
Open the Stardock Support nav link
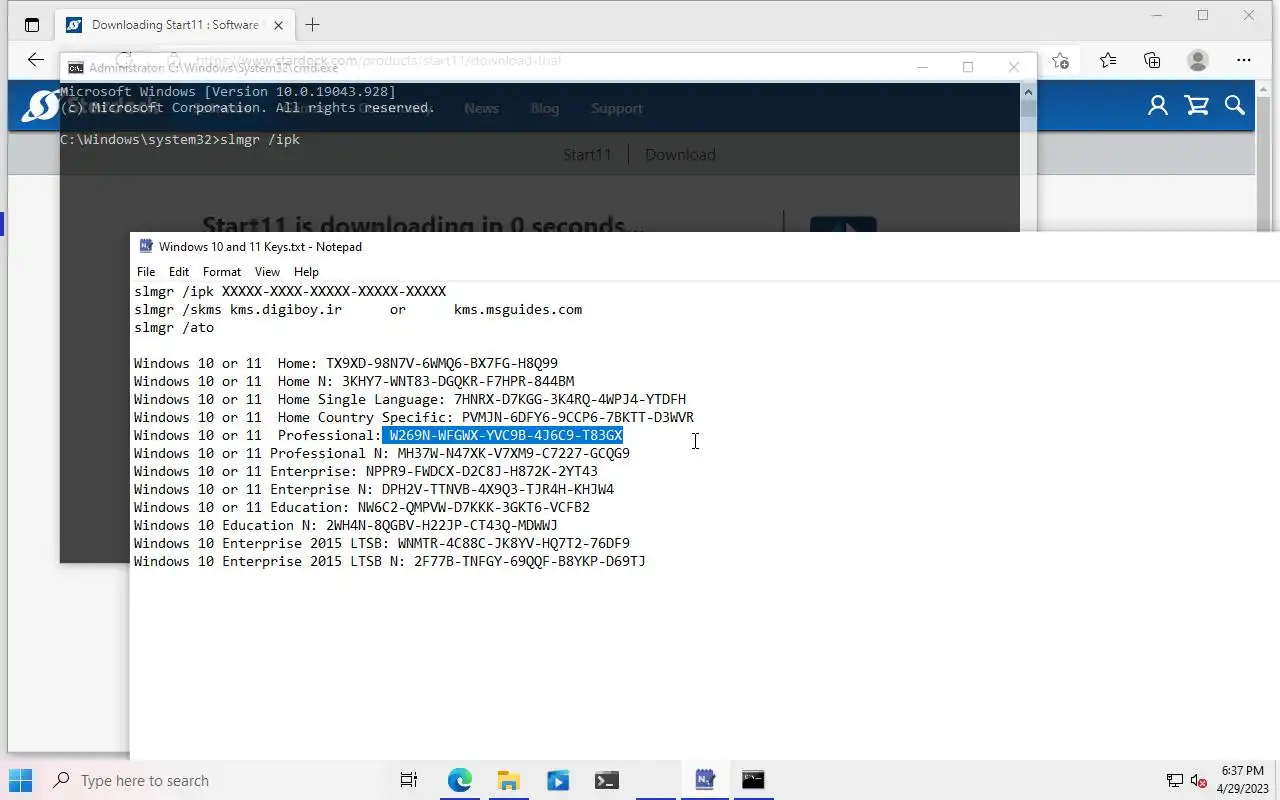[616, 108]
